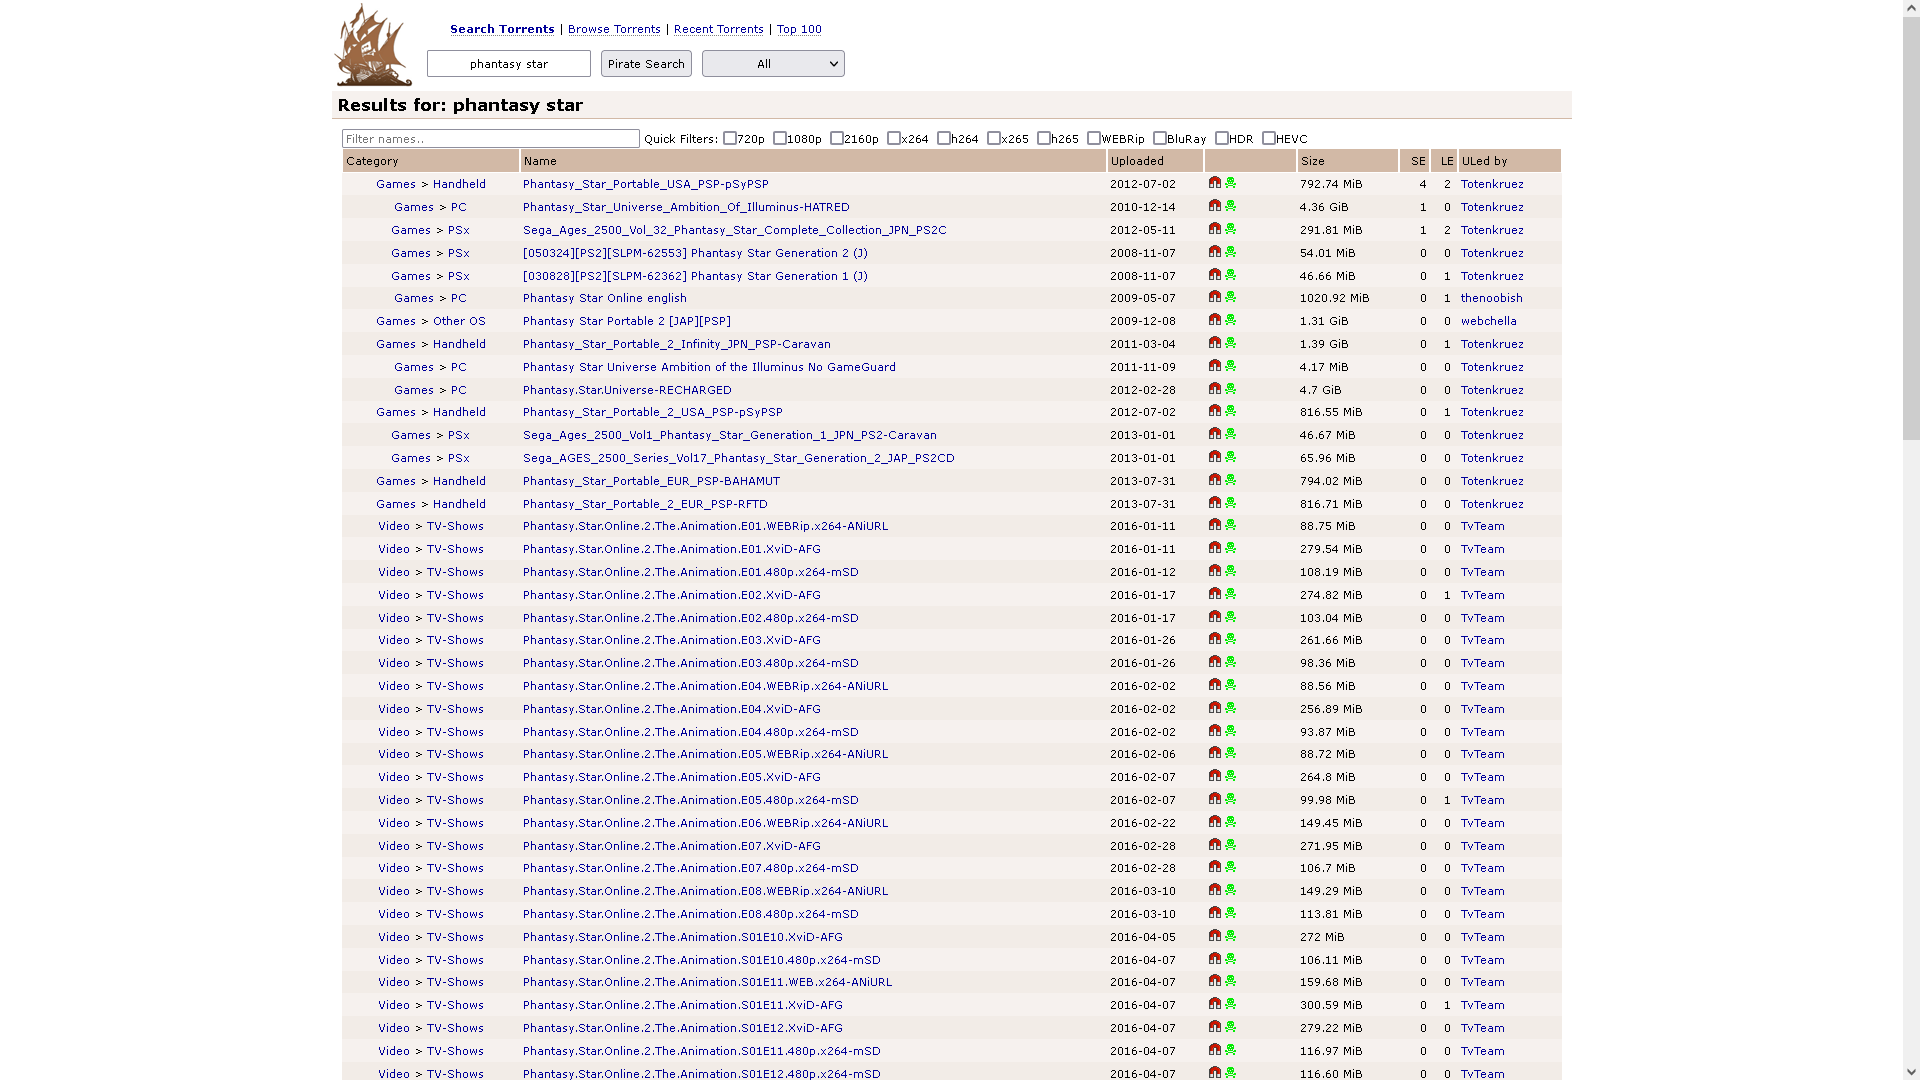The width and height of the screenshot is (1920, 1080).
Task: Enable the 2160p quick filter
Action: 837,138
